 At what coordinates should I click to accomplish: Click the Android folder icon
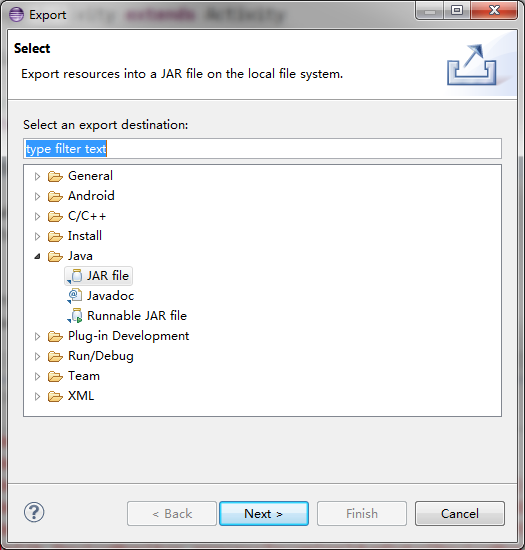coord(55,196)
